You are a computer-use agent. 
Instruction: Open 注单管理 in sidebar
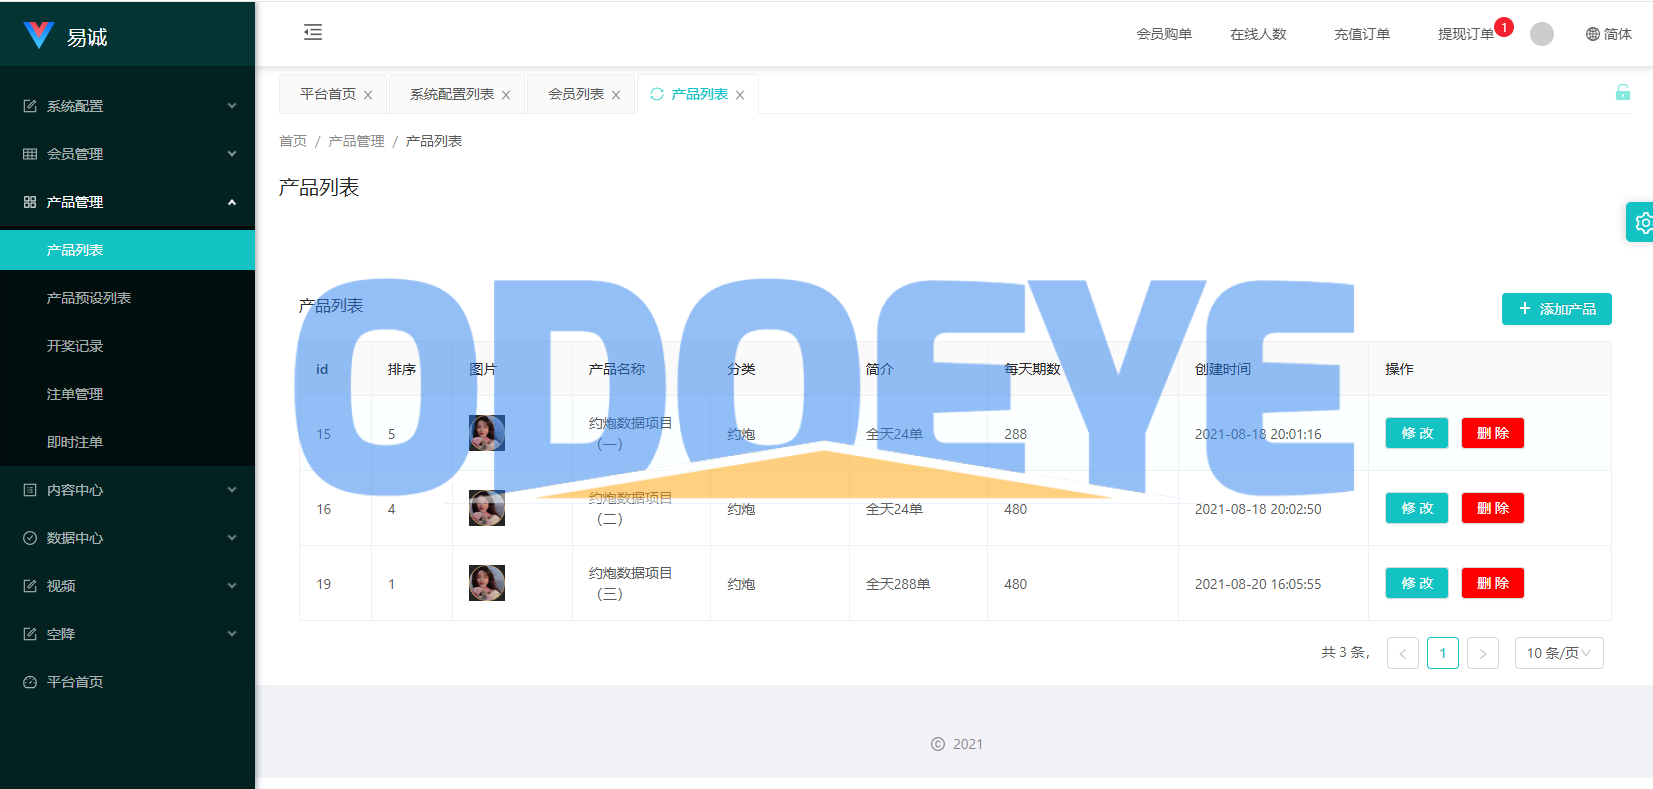[x=127, y=394]
